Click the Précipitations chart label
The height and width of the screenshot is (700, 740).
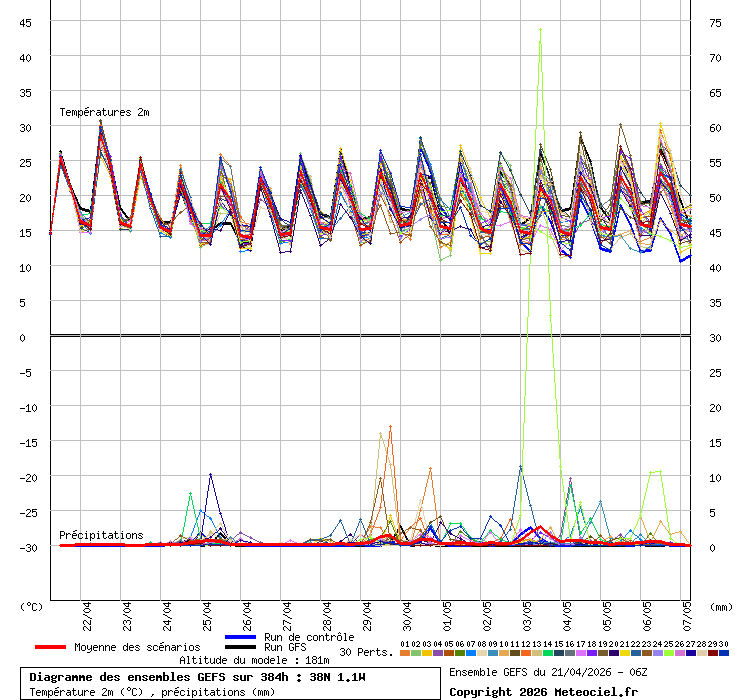(x=101, y=535)
